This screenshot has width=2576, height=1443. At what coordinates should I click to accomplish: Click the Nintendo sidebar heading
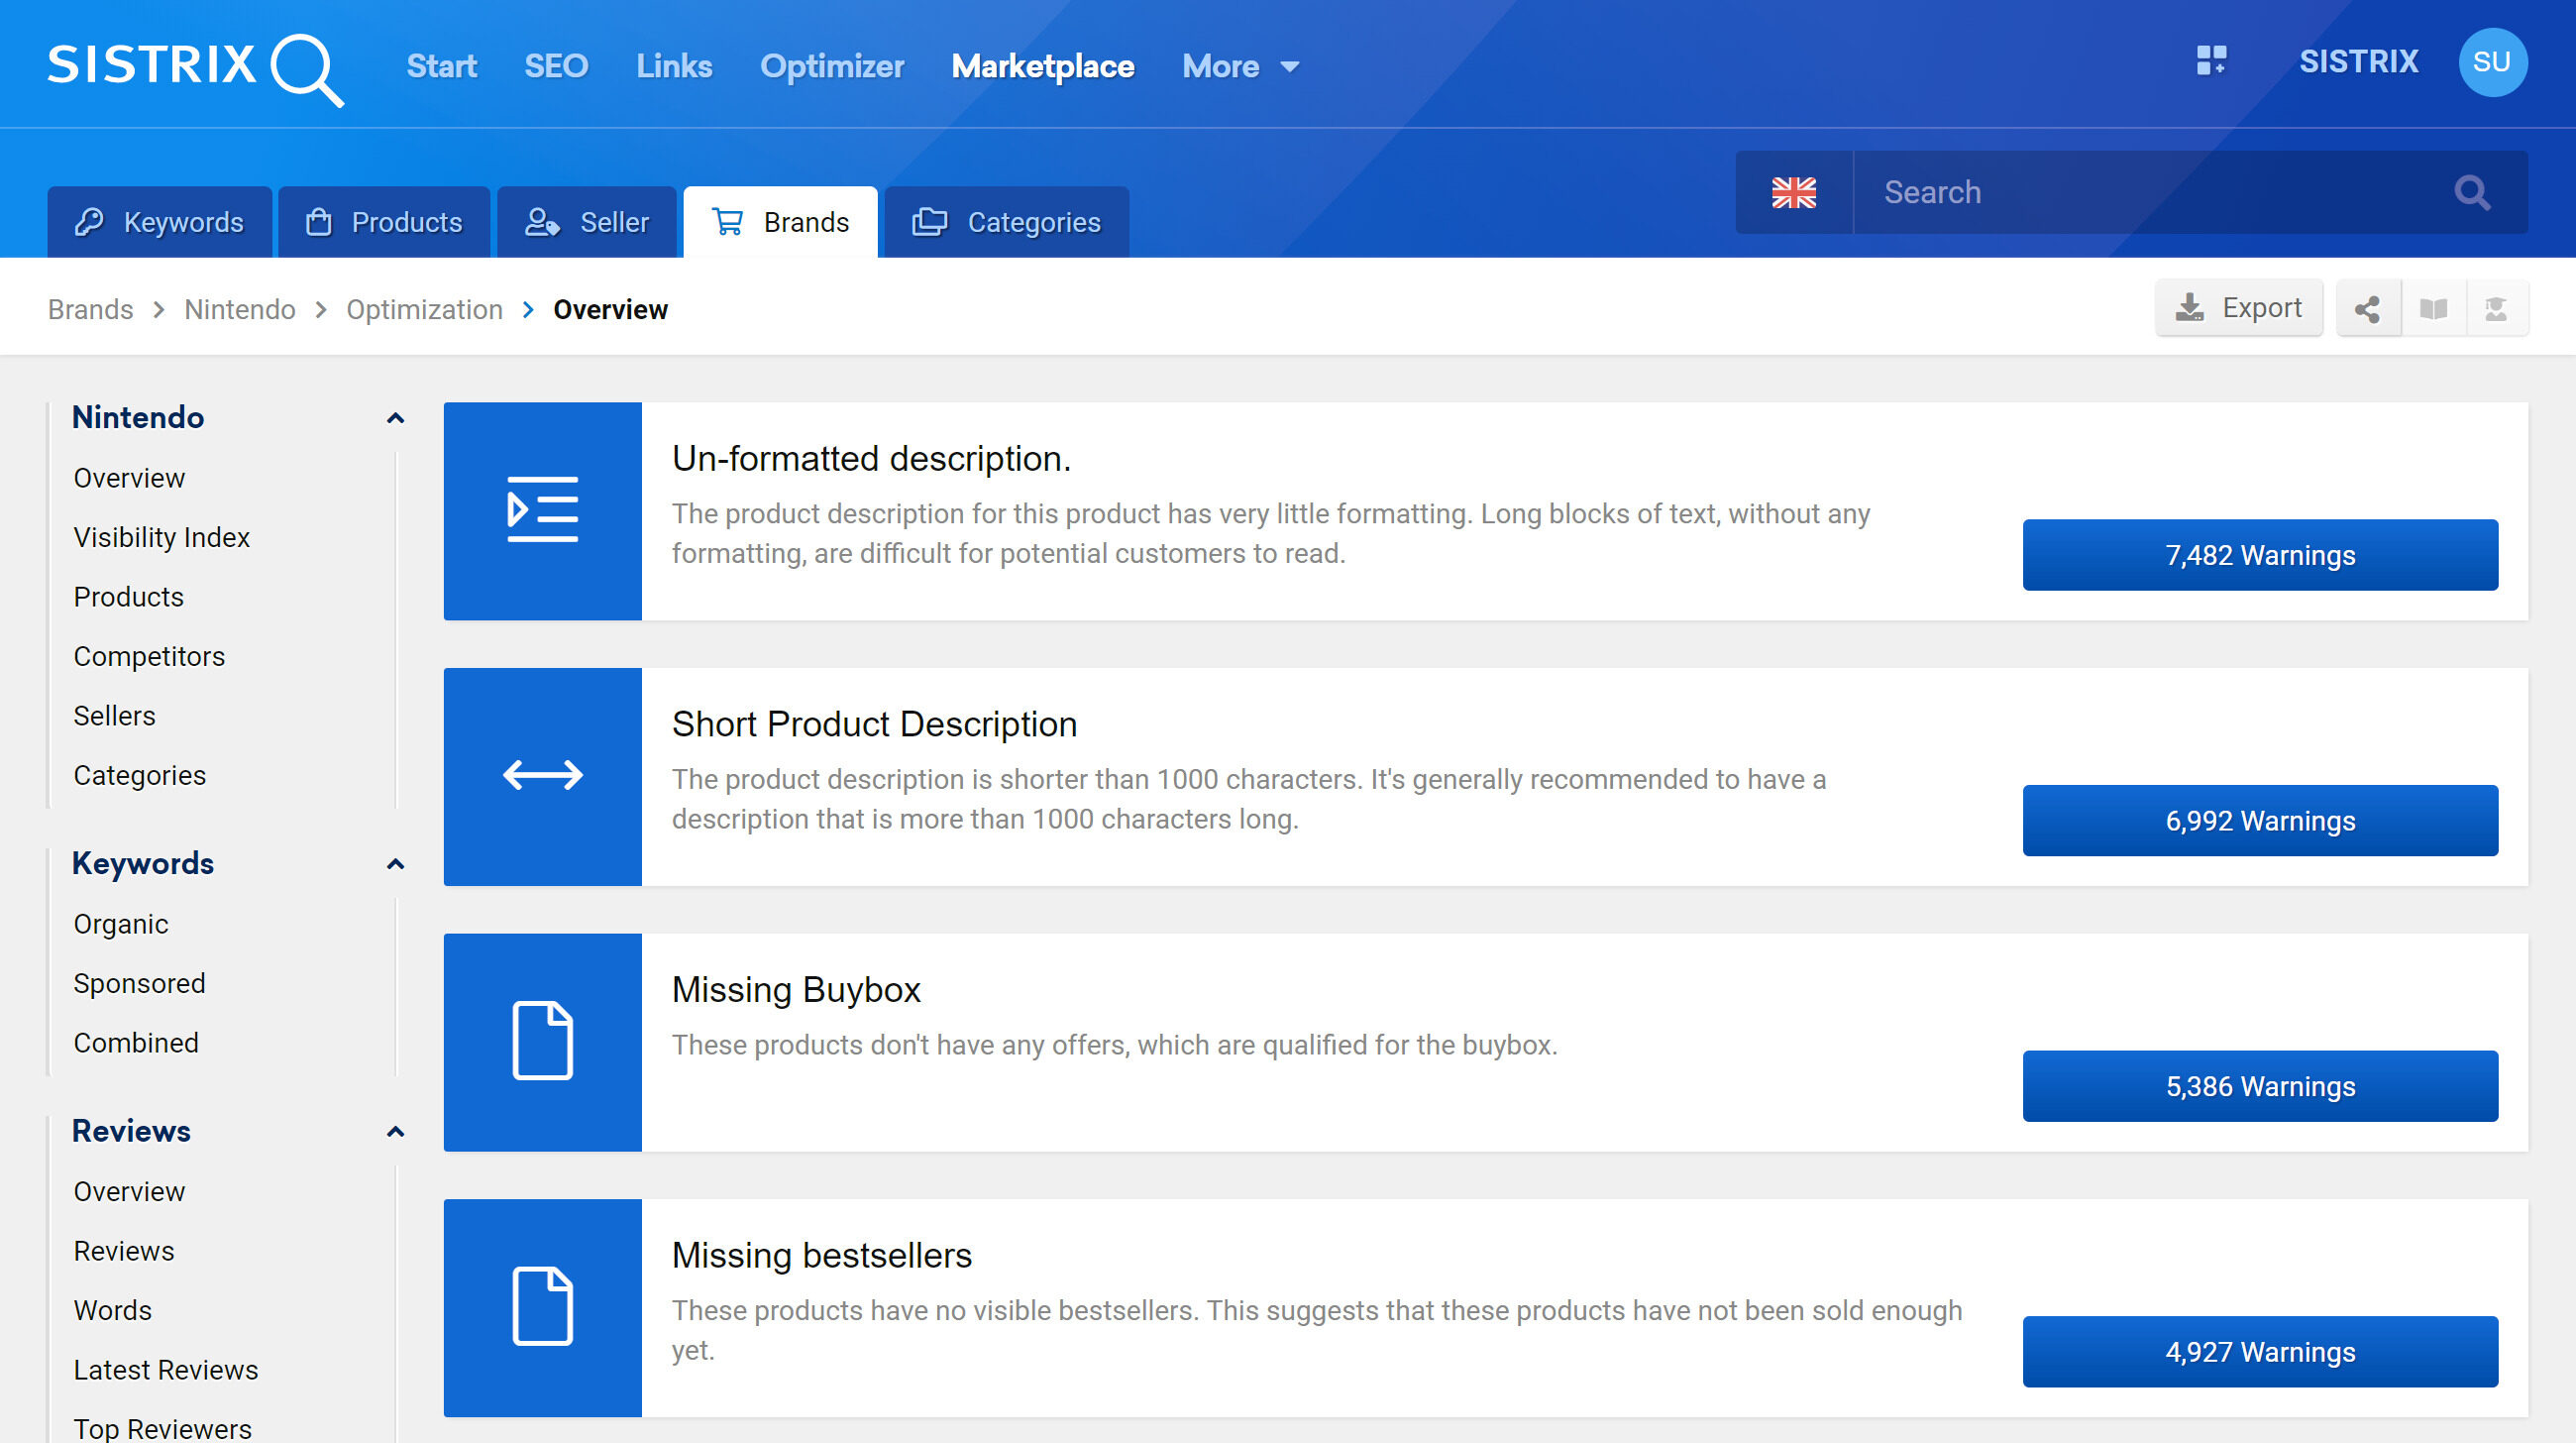click(x=138, y=417)
